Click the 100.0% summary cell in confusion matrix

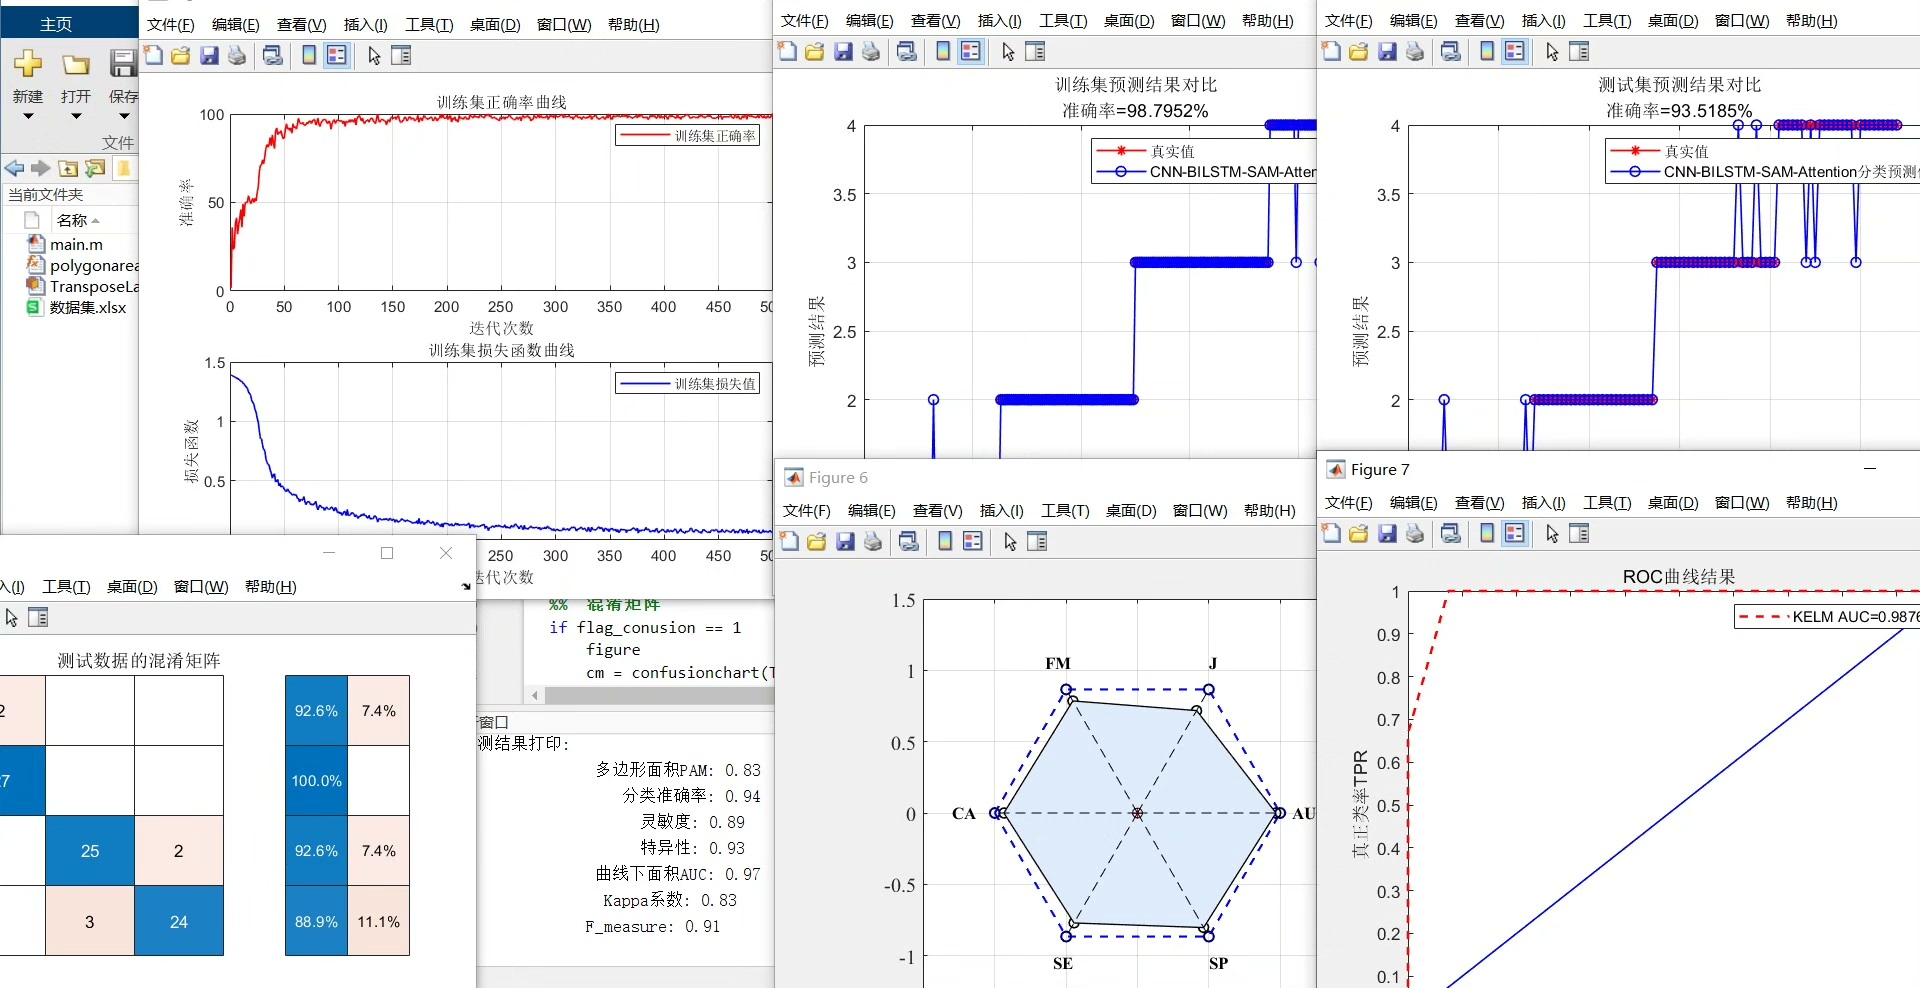316,781
